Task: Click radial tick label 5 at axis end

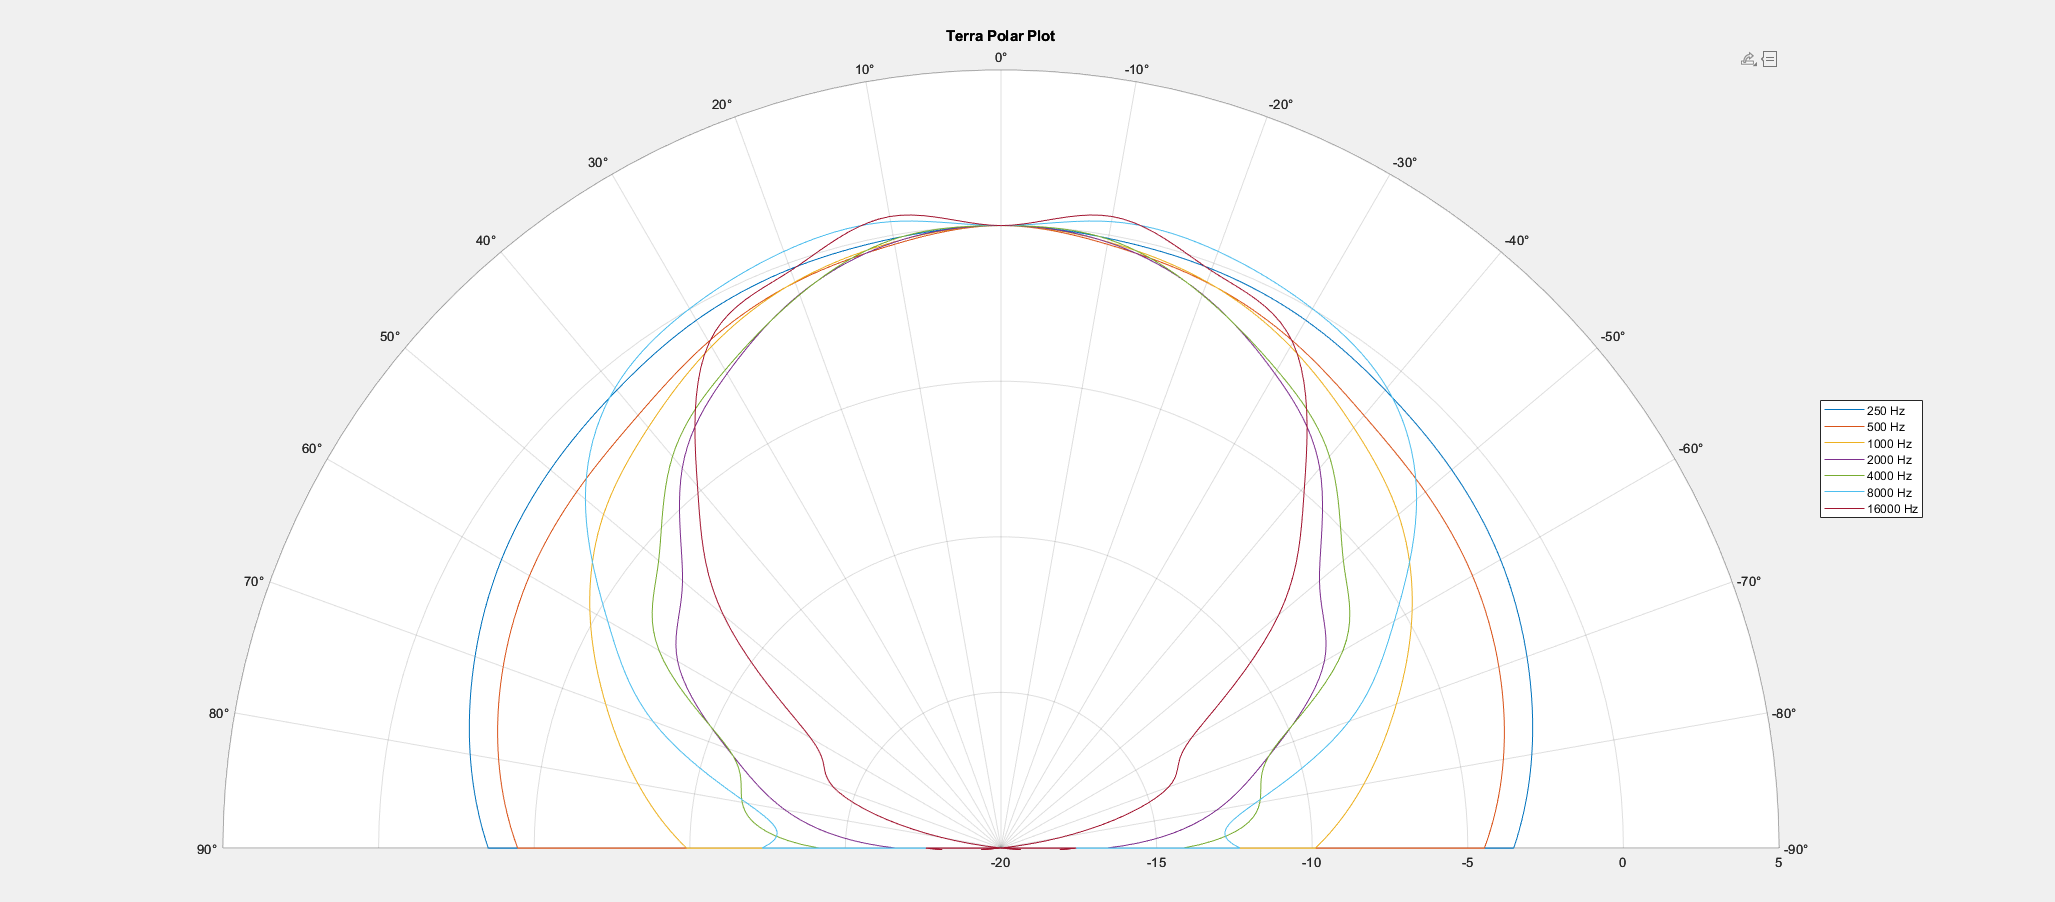Action: coord(1778,863)
